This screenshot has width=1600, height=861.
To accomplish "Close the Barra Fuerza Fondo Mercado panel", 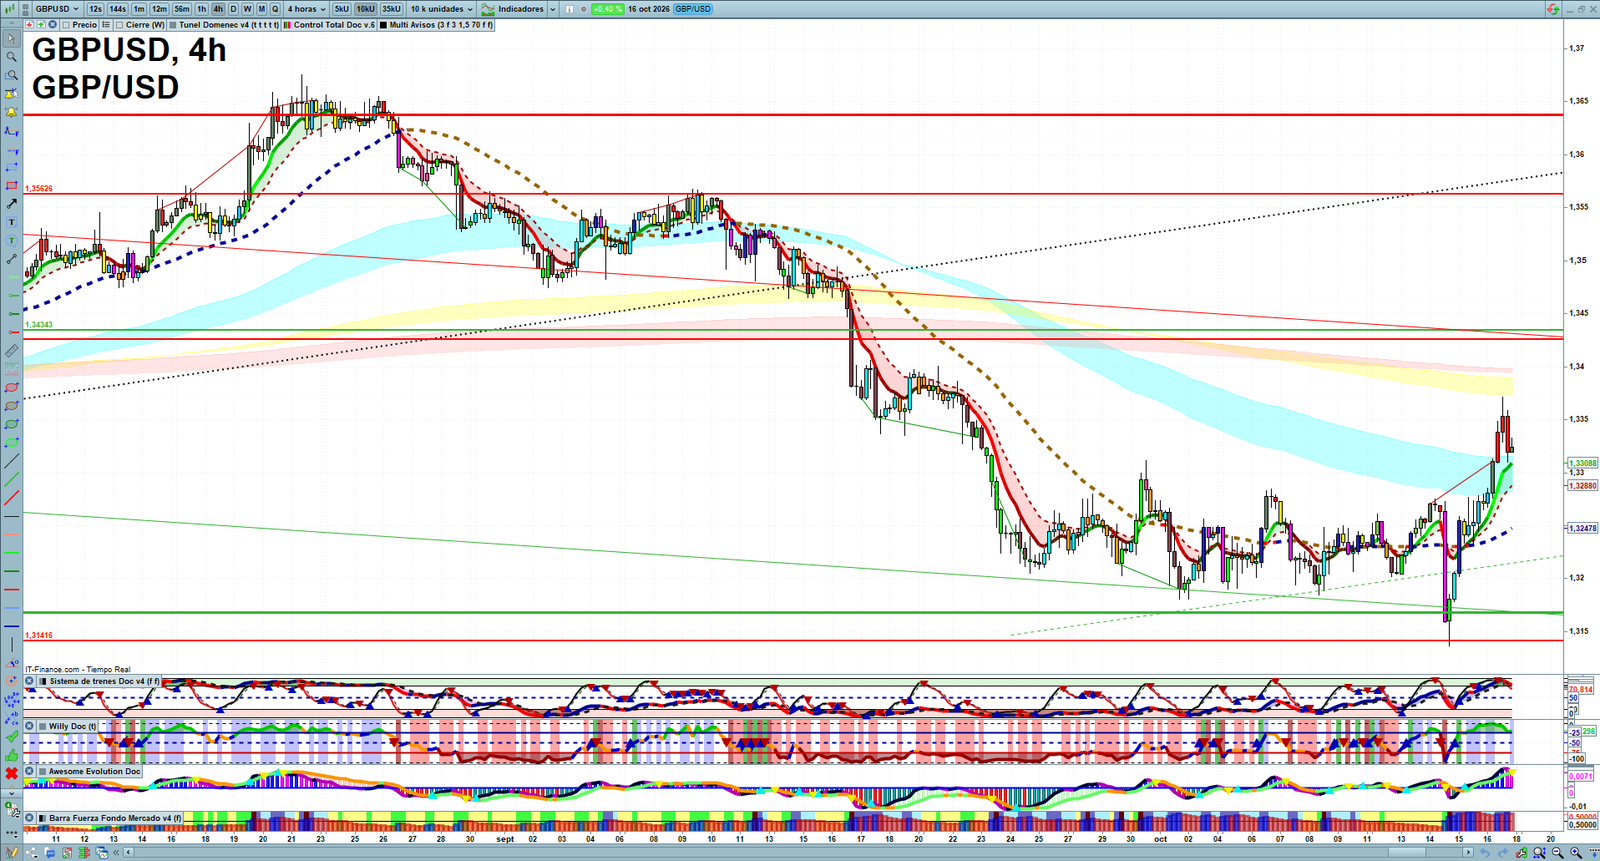I will [30, 818].
